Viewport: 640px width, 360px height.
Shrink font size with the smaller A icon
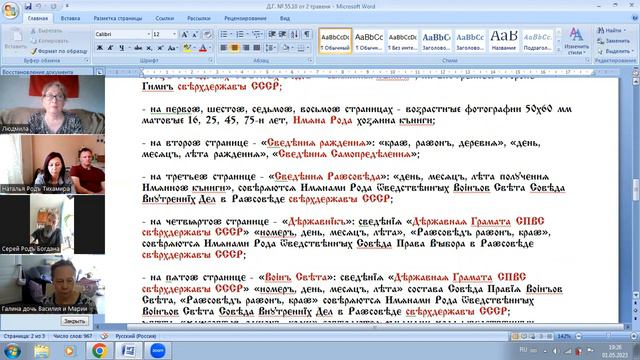pos(195,34)
